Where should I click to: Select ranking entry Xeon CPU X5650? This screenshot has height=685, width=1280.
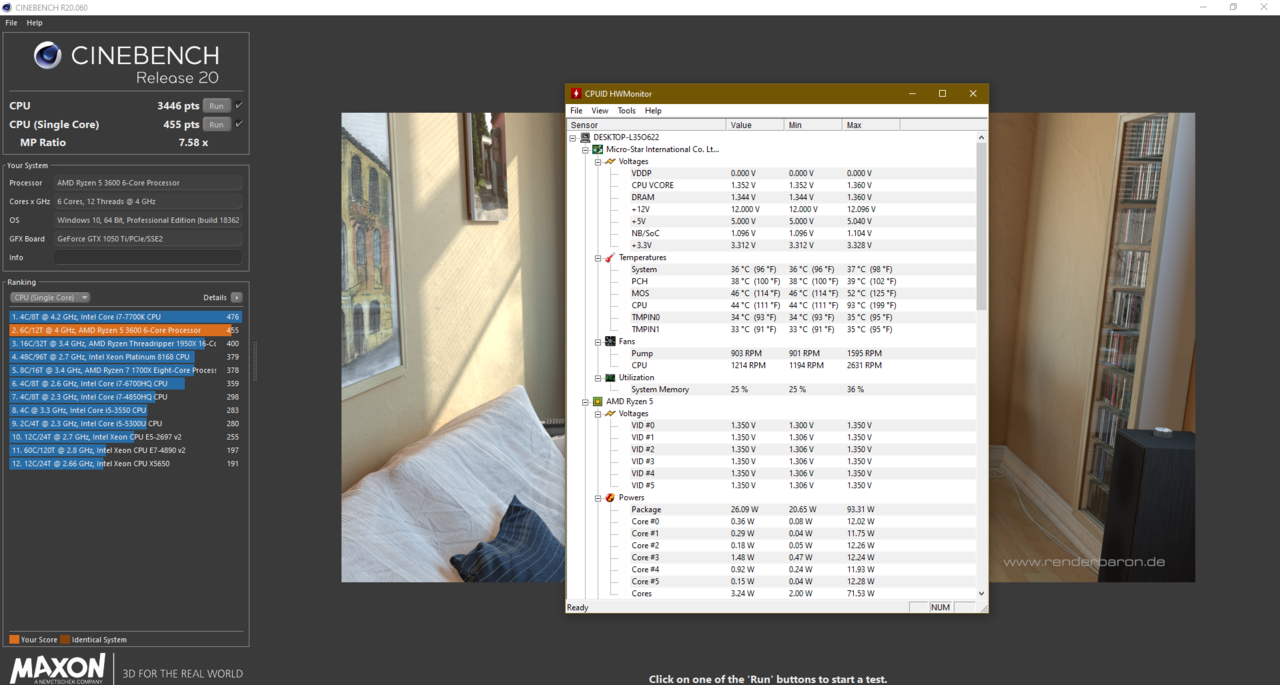tap(125, 463)
